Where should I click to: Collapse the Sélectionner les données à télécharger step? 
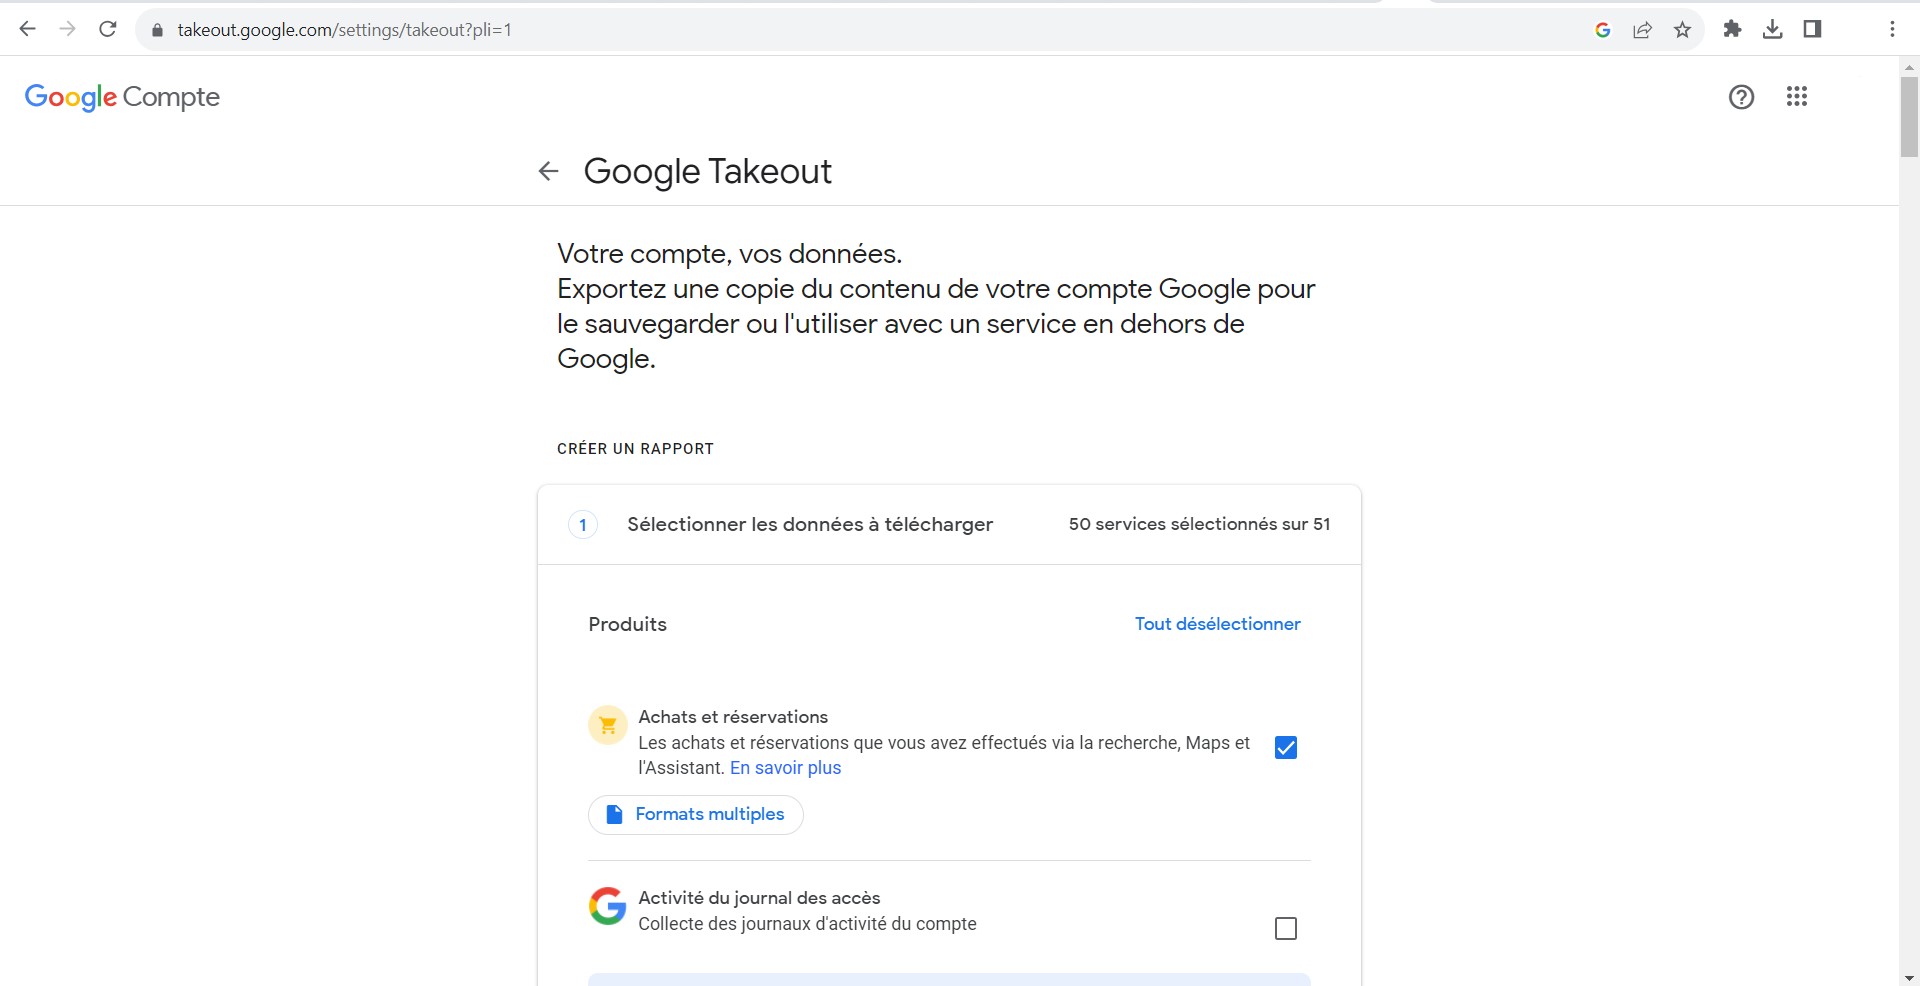coord(809,525)
